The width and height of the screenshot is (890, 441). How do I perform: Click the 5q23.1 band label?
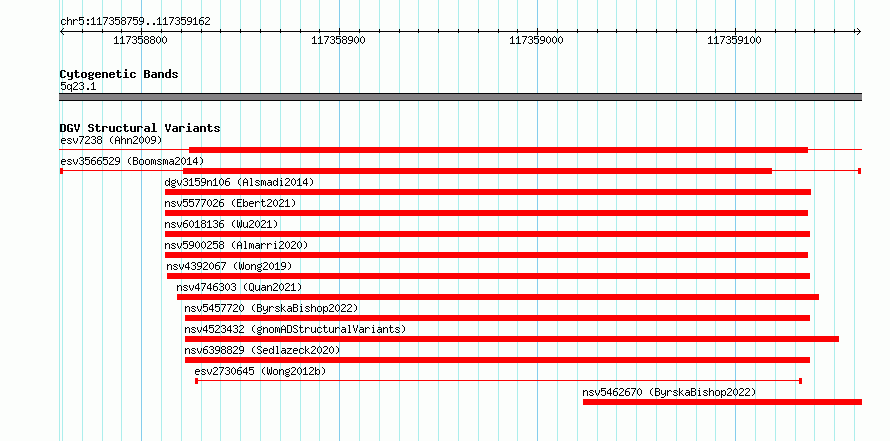click(x=78, y=86)
